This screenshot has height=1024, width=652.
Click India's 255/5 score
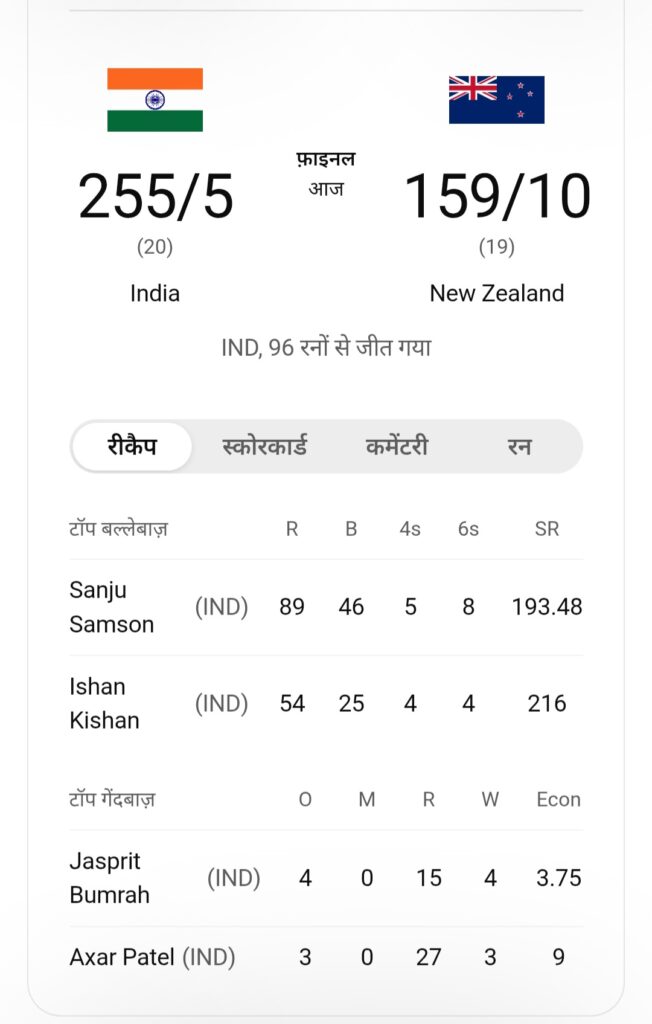(156, 197)
